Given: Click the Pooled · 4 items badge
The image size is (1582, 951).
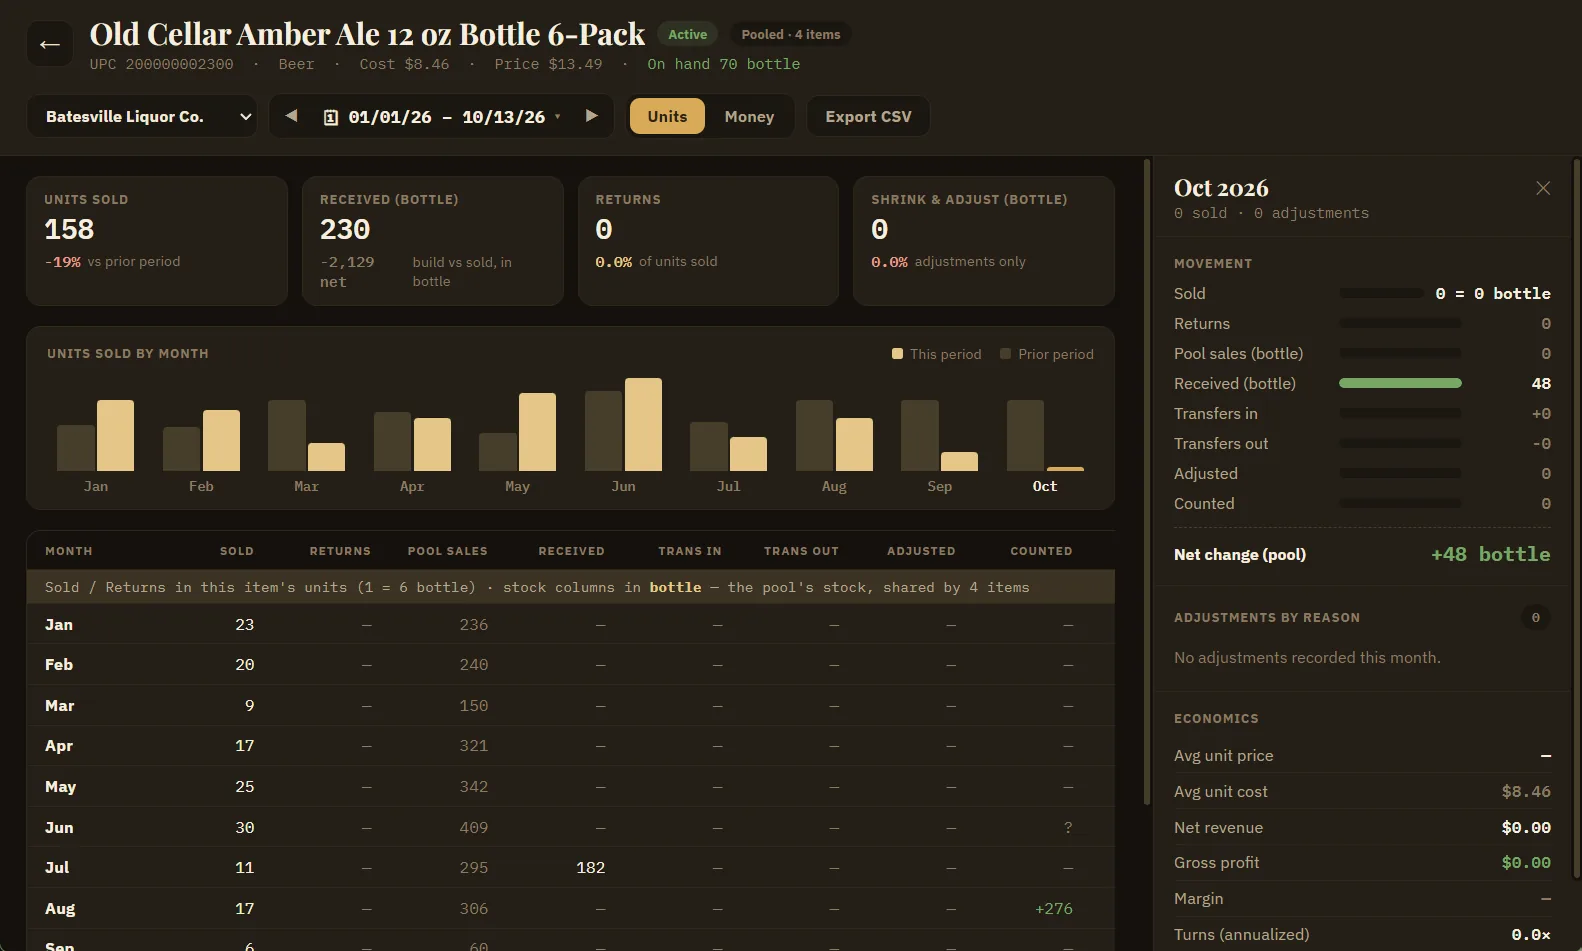Looking at the screenshot, I should point(790,34).
